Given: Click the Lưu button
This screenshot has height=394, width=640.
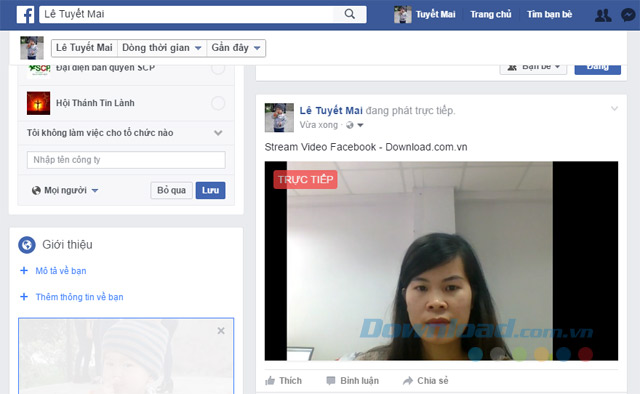Looking at the screenshot, I should tap(210, 190).
